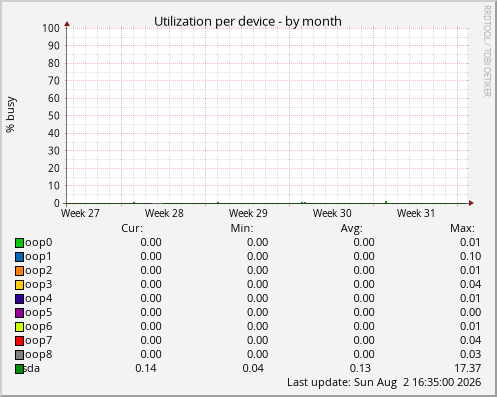Click the Avg: column header
The height and width of the screenshot is (397, 497).
click(352, 229)
